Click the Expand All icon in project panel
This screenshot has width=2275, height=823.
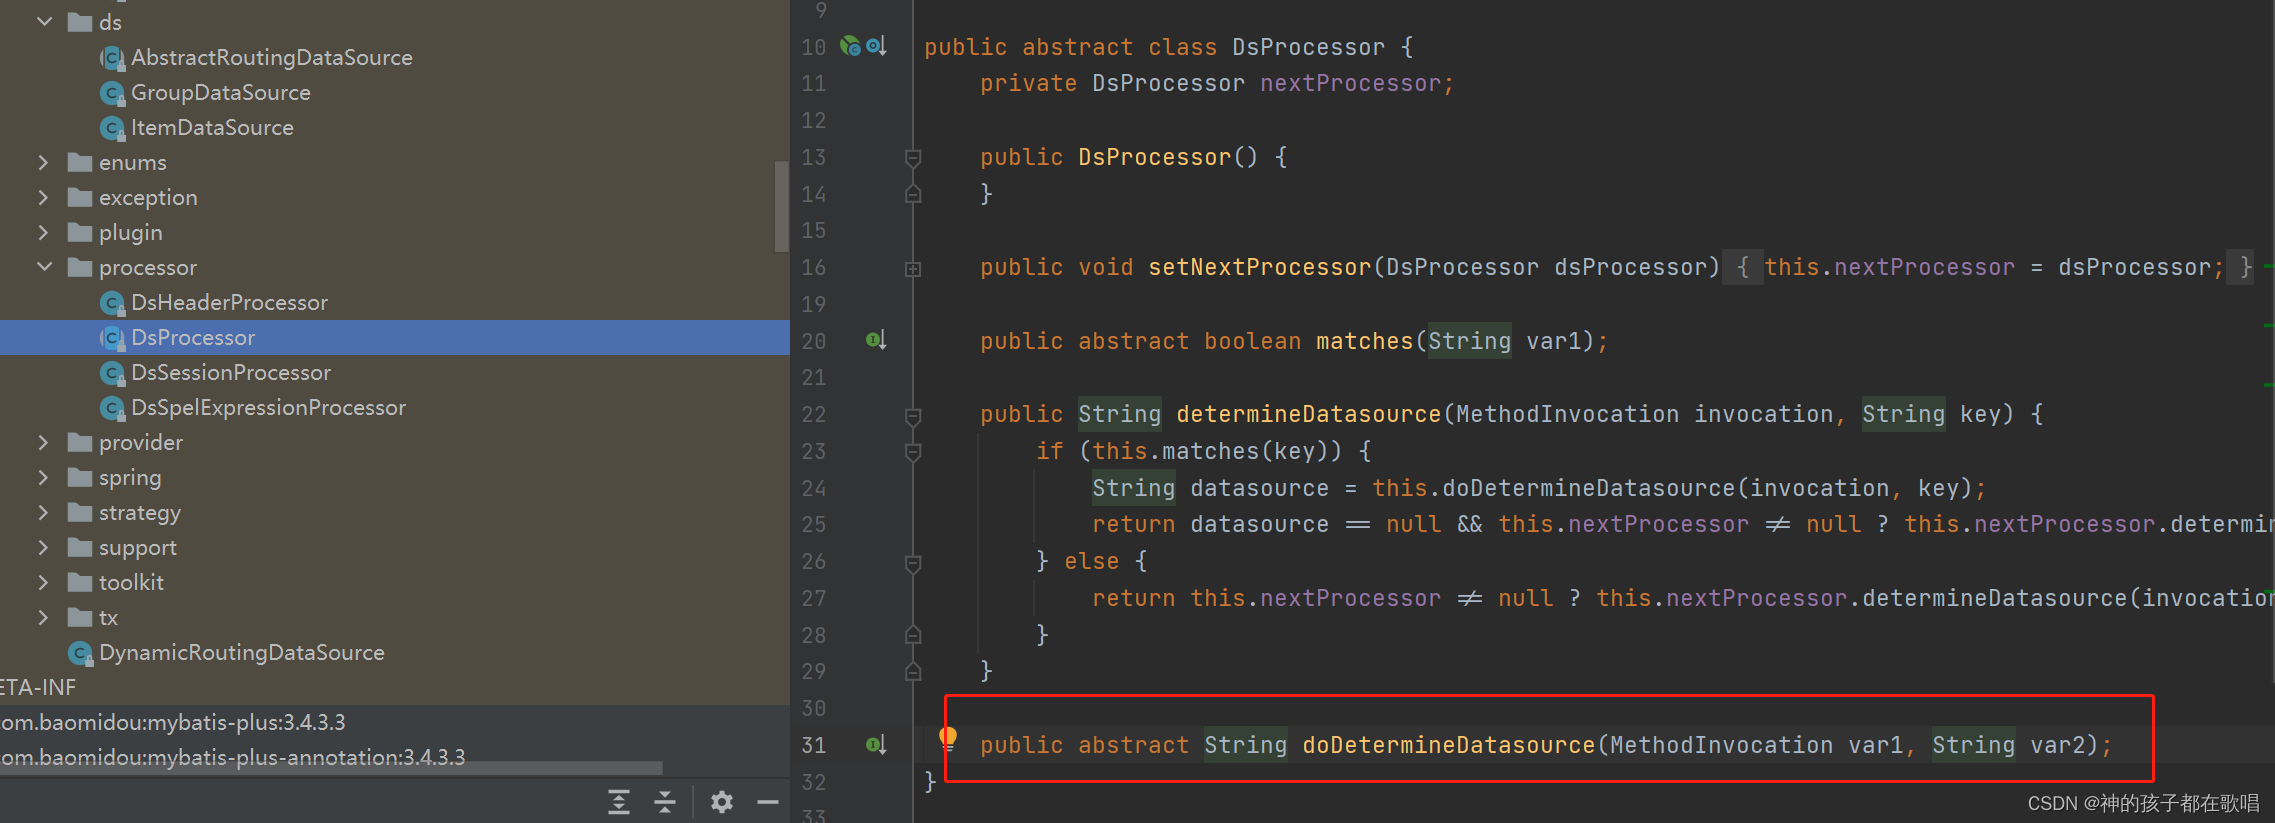(x=619, y=801)
